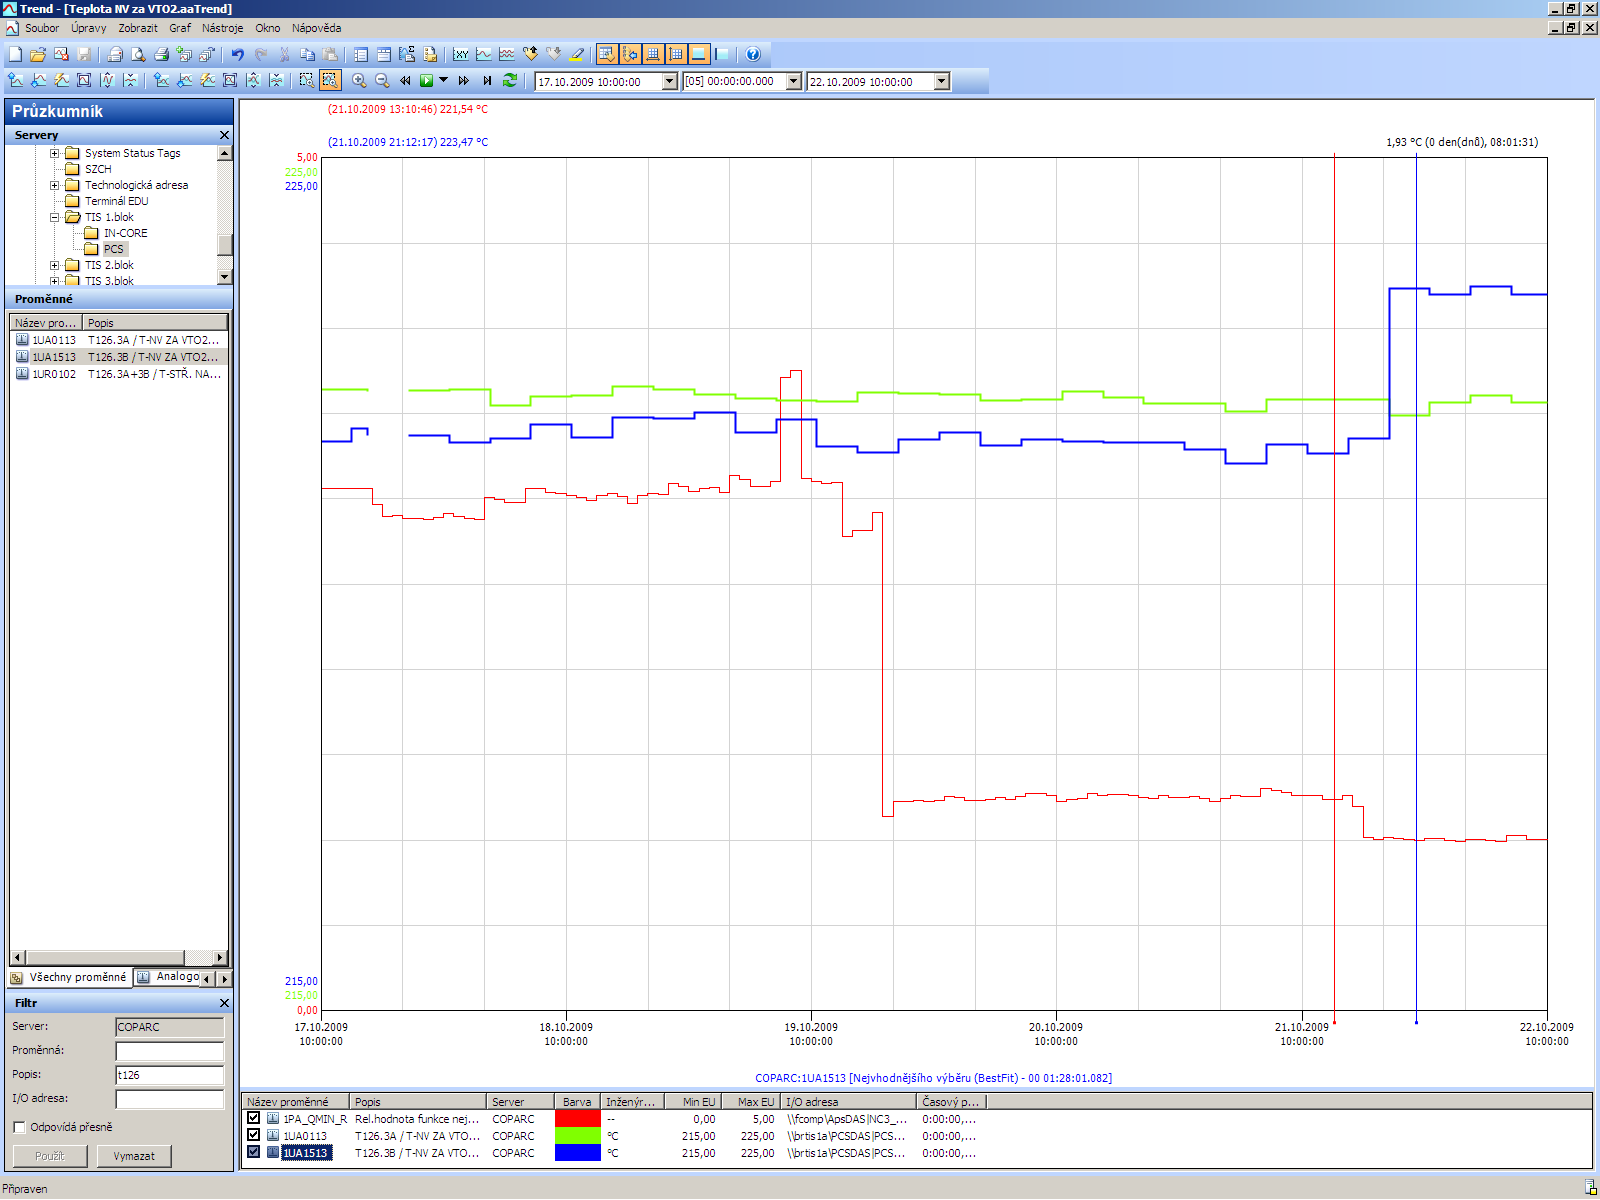1600x1200 pixels.
Task: Select variable 1UR0102 in the list
Action: [119, 374]
